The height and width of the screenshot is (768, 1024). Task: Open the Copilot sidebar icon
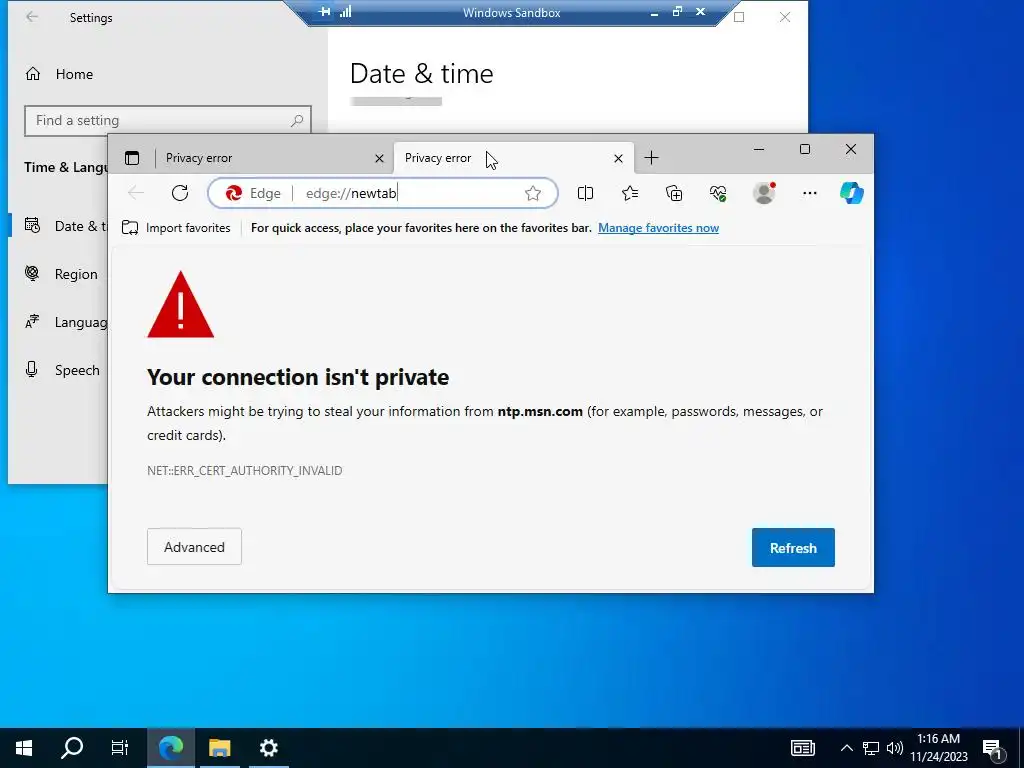852,193
